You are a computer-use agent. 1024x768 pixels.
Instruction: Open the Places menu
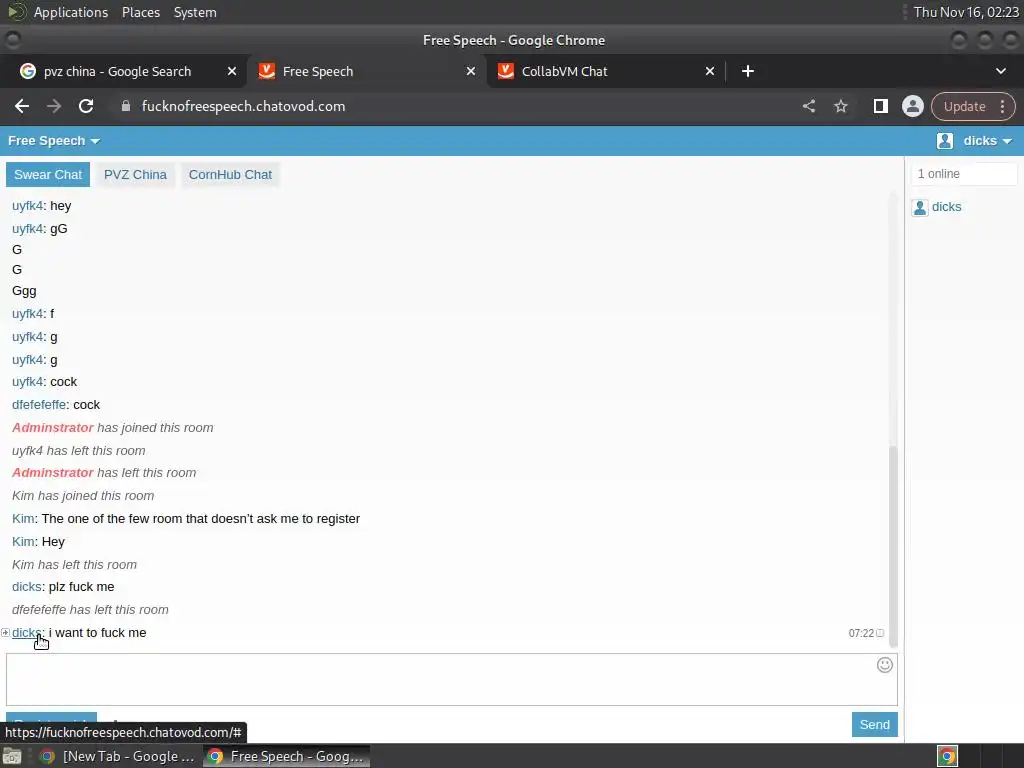point(141,12)
